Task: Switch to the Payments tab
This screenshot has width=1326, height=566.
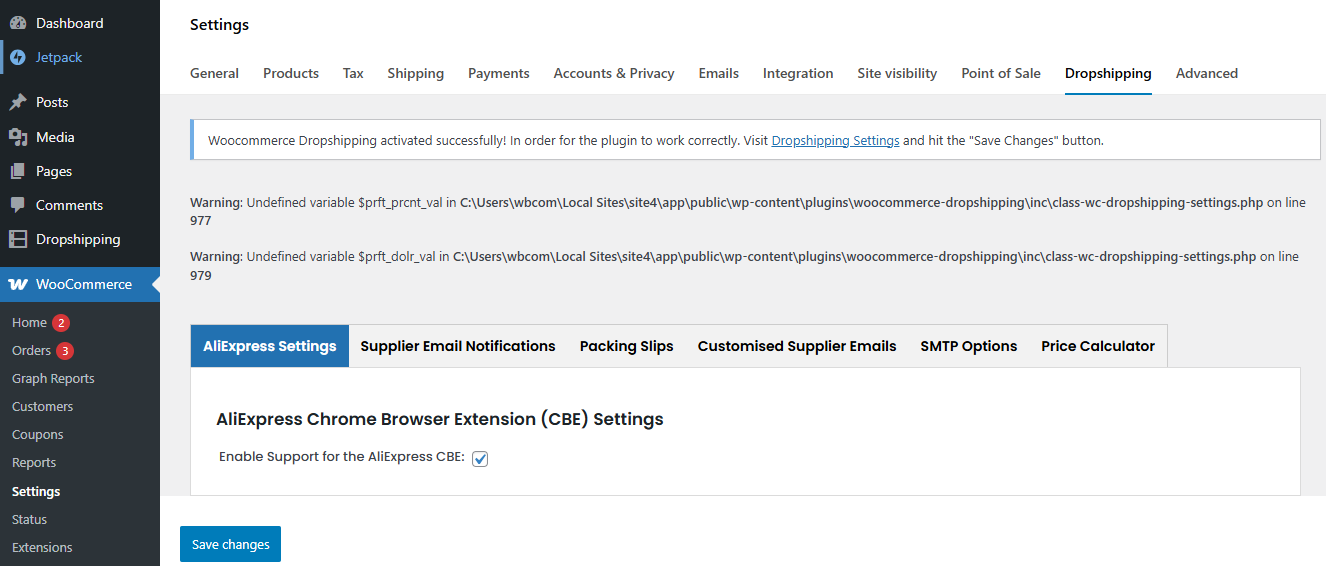Action: coord(498,73)
